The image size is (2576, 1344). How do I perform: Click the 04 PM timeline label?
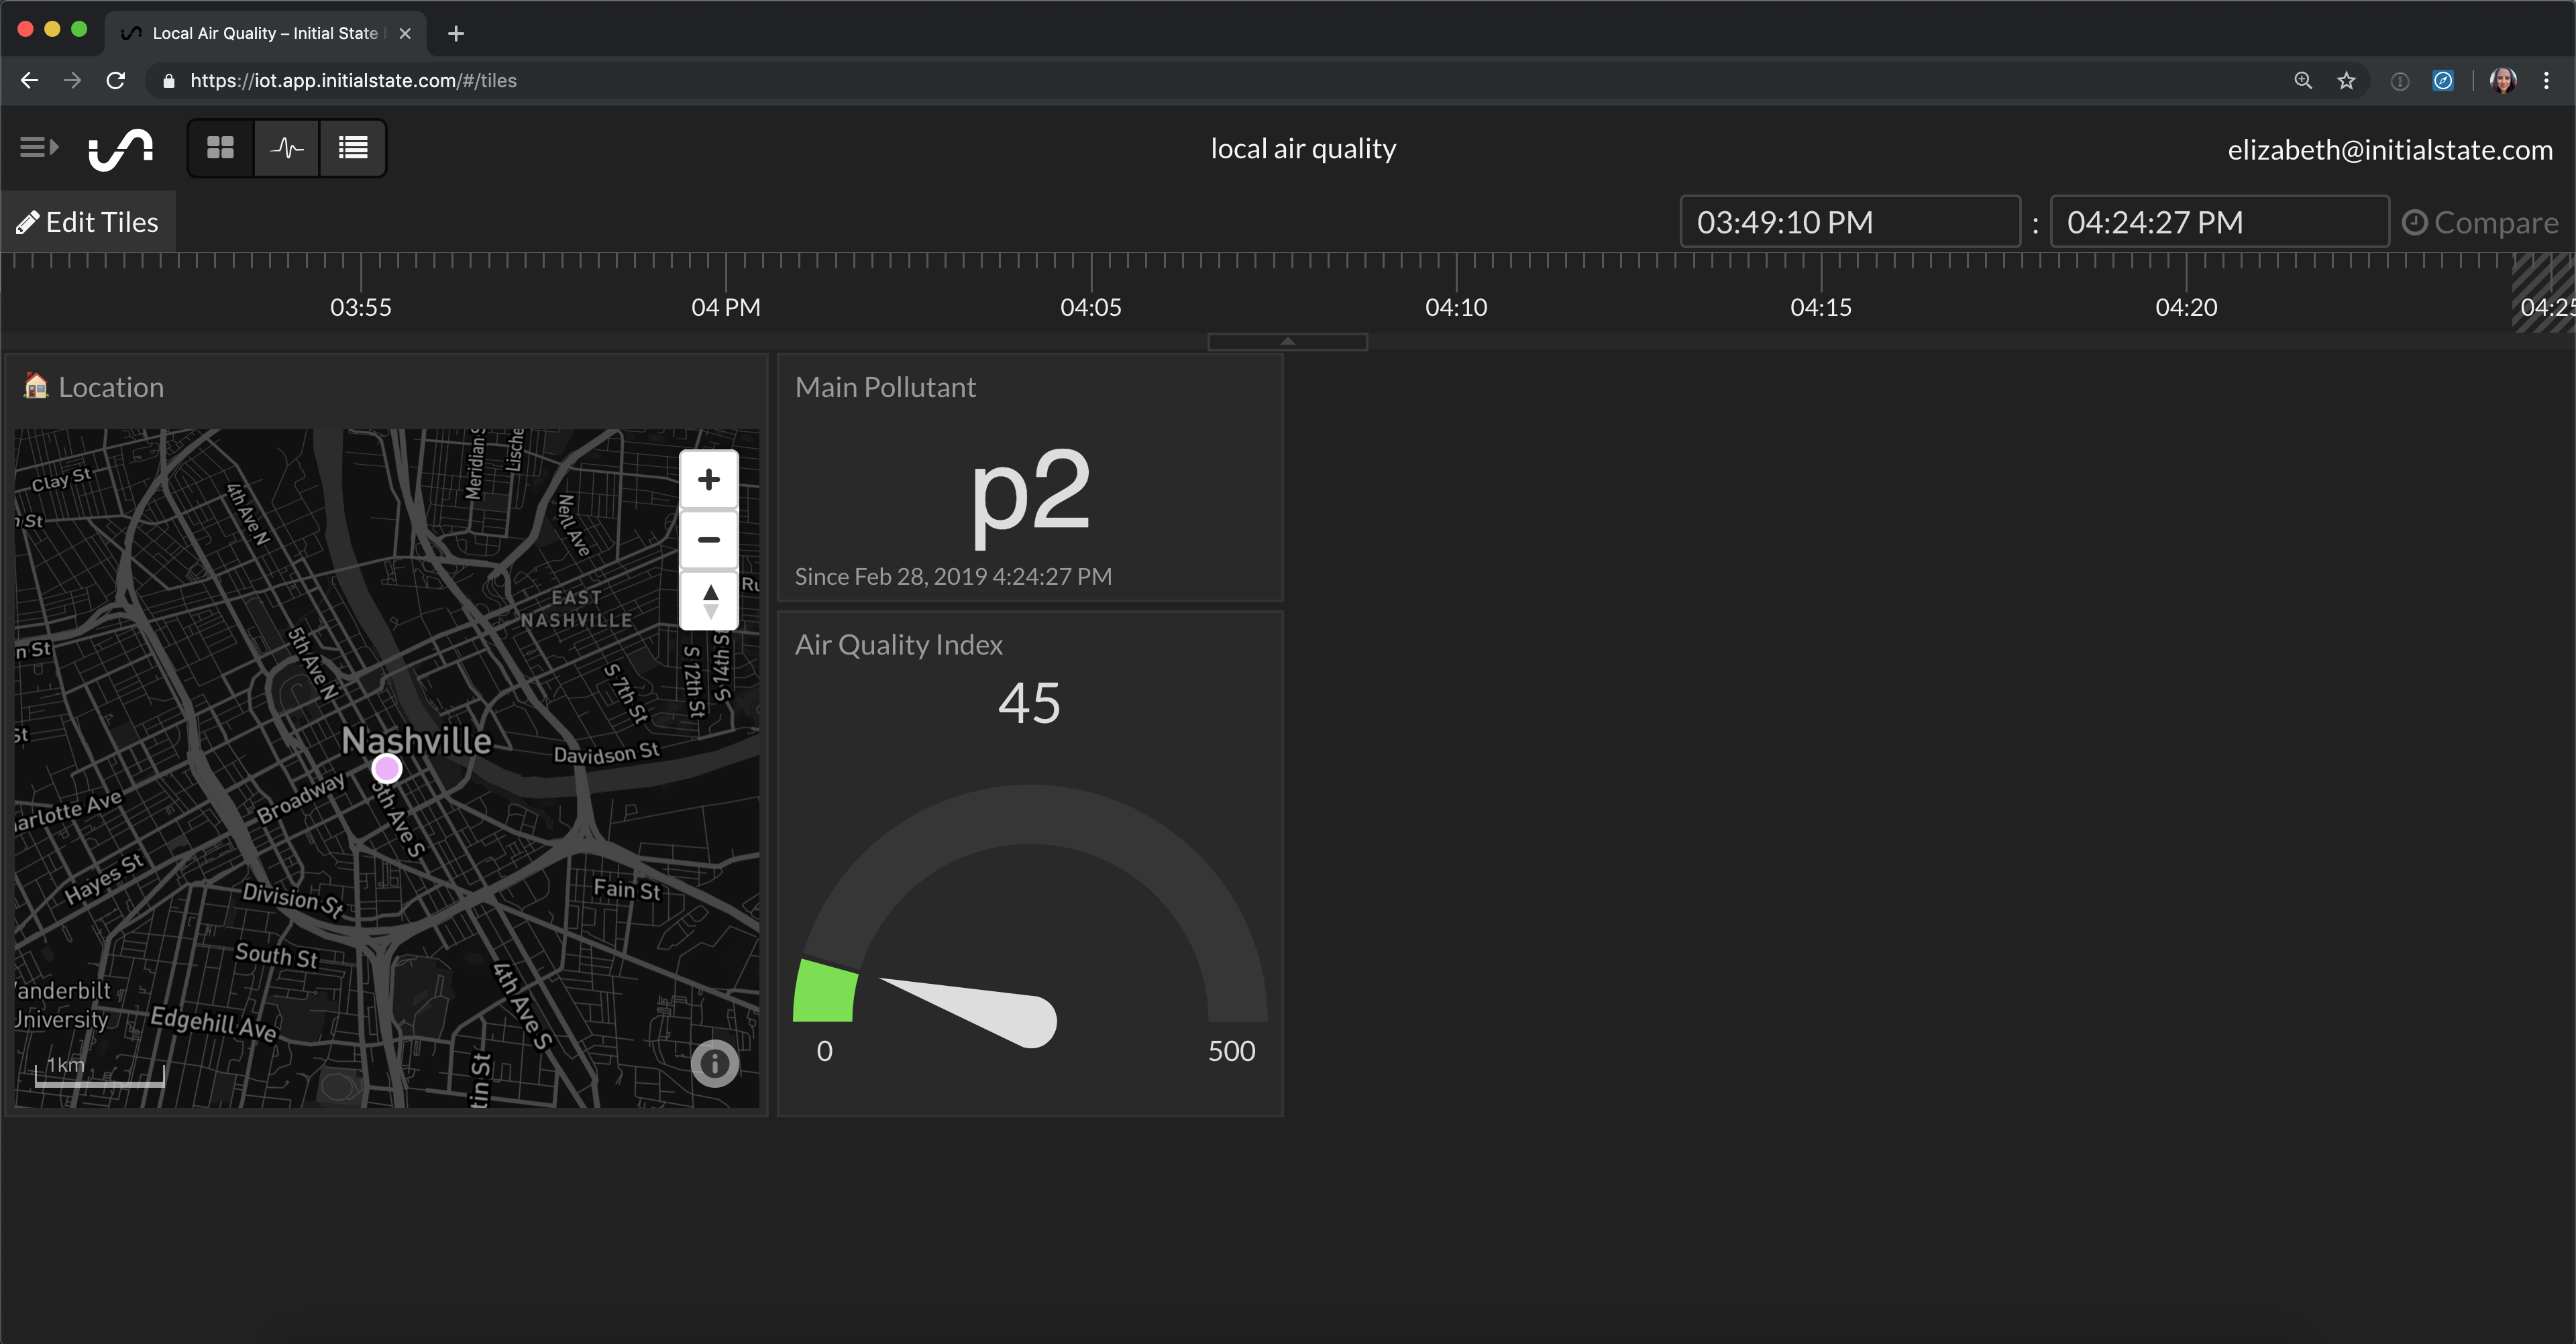point(722,306)
